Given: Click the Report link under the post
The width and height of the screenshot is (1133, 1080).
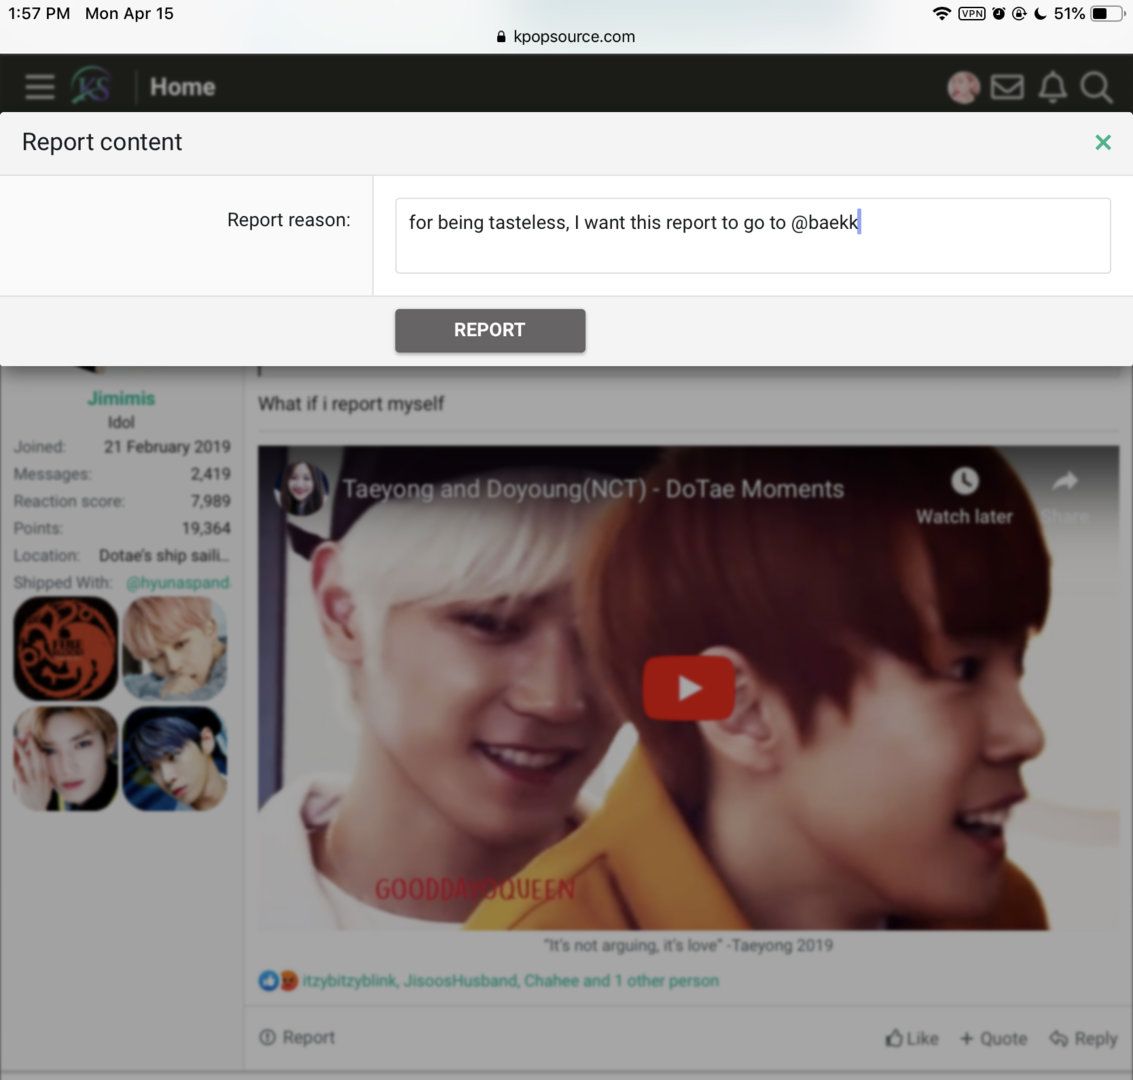Looking at the screenshot, I should pyautogui.click(x=297, y=1037).
